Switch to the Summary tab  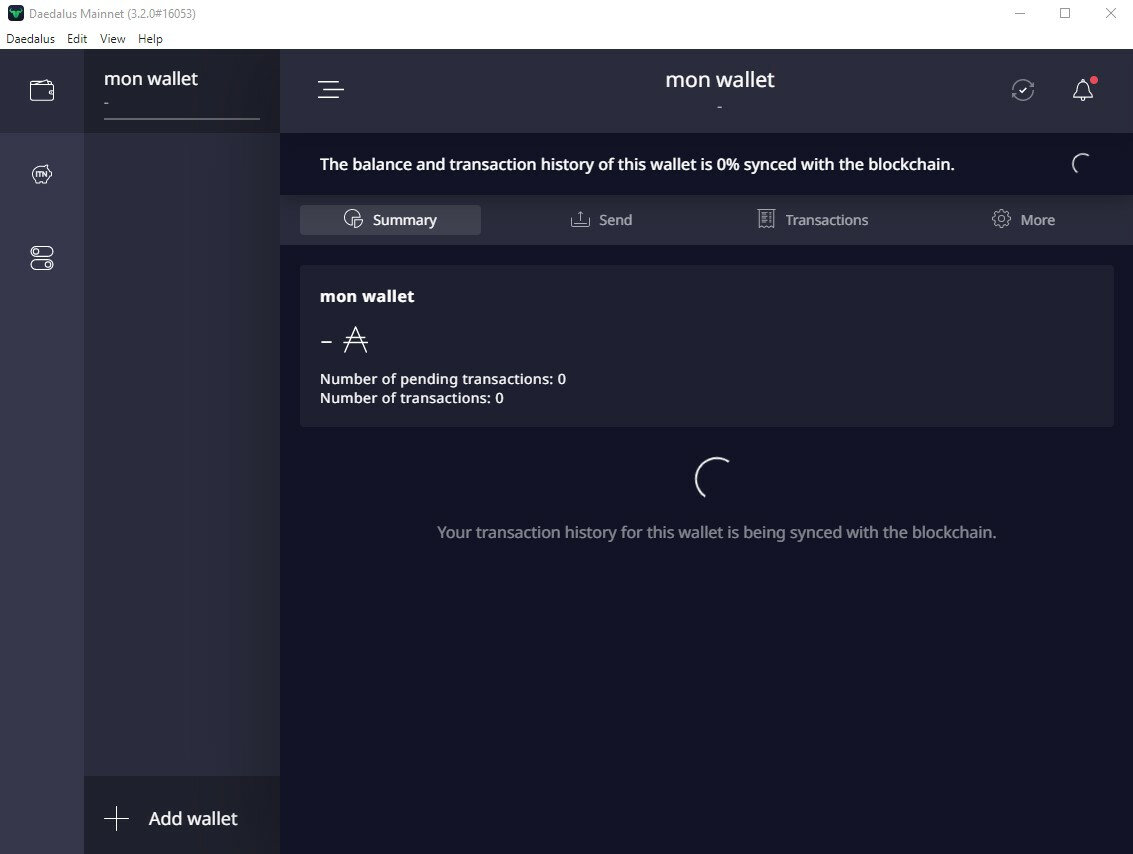tap(390, 220)
